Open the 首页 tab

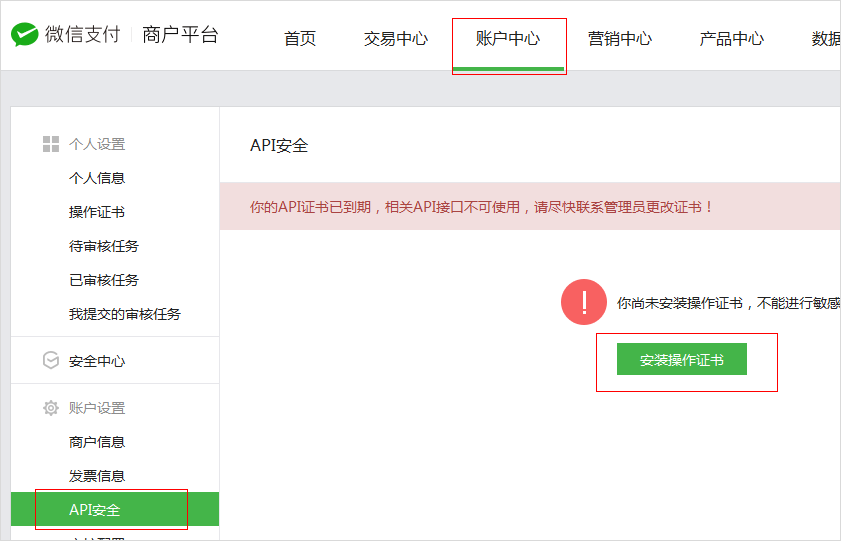[300, 39]
